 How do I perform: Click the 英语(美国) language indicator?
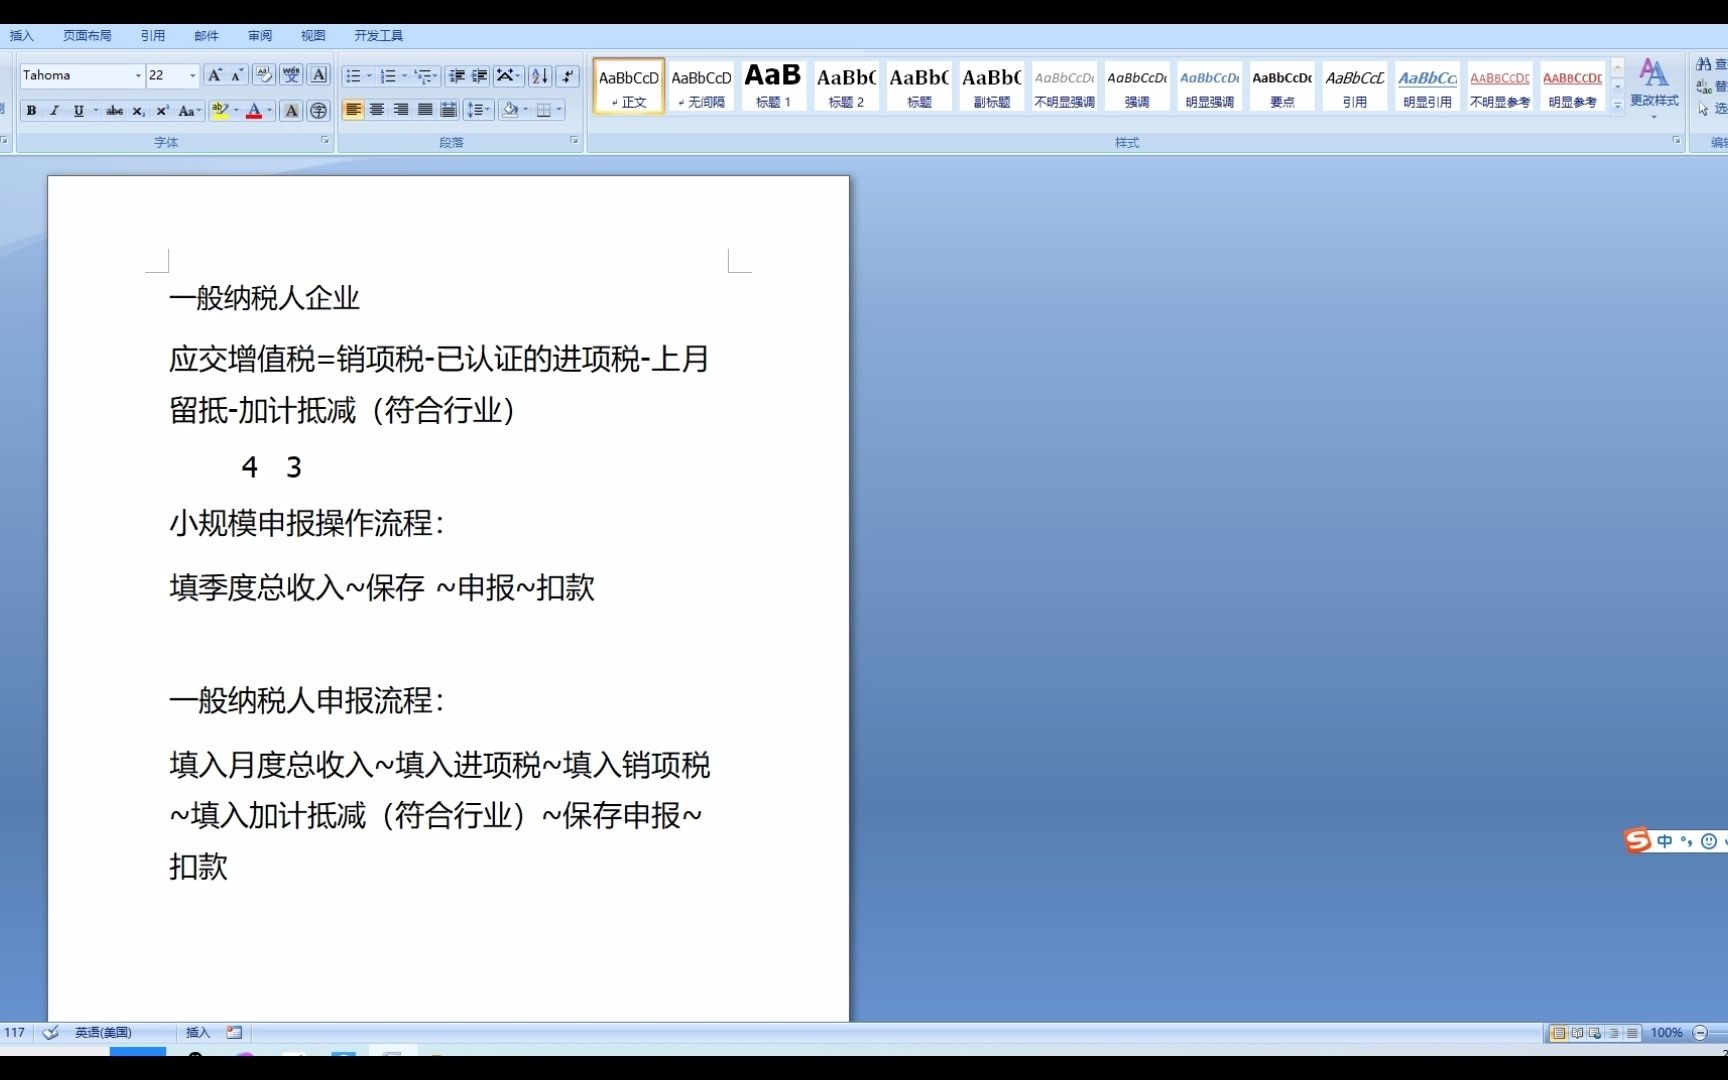tap(103, 1033)
